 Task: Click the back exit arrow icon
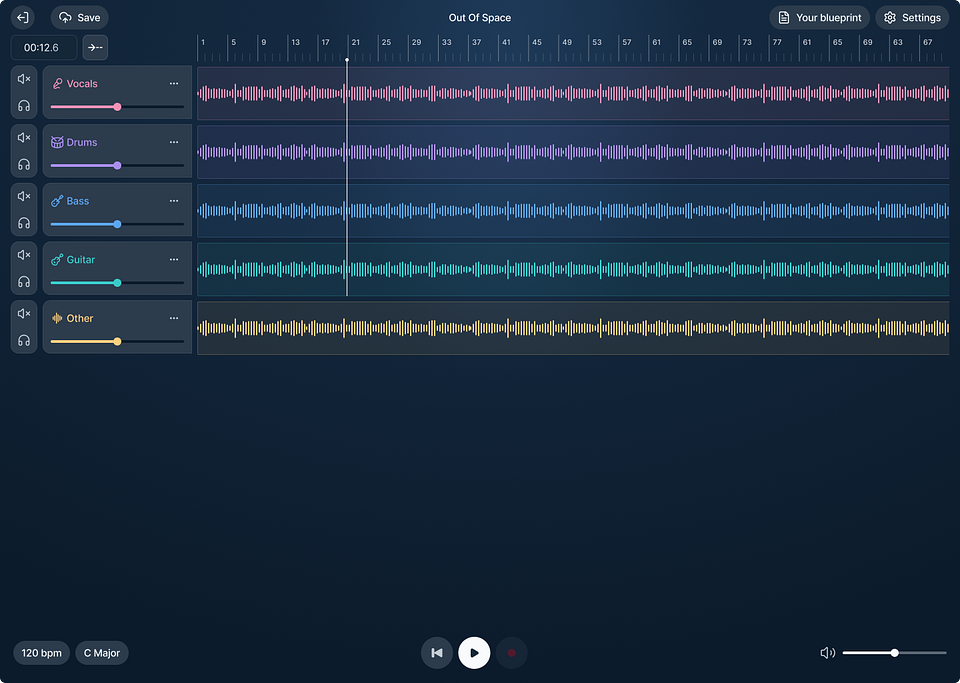(x=22, y=17)
